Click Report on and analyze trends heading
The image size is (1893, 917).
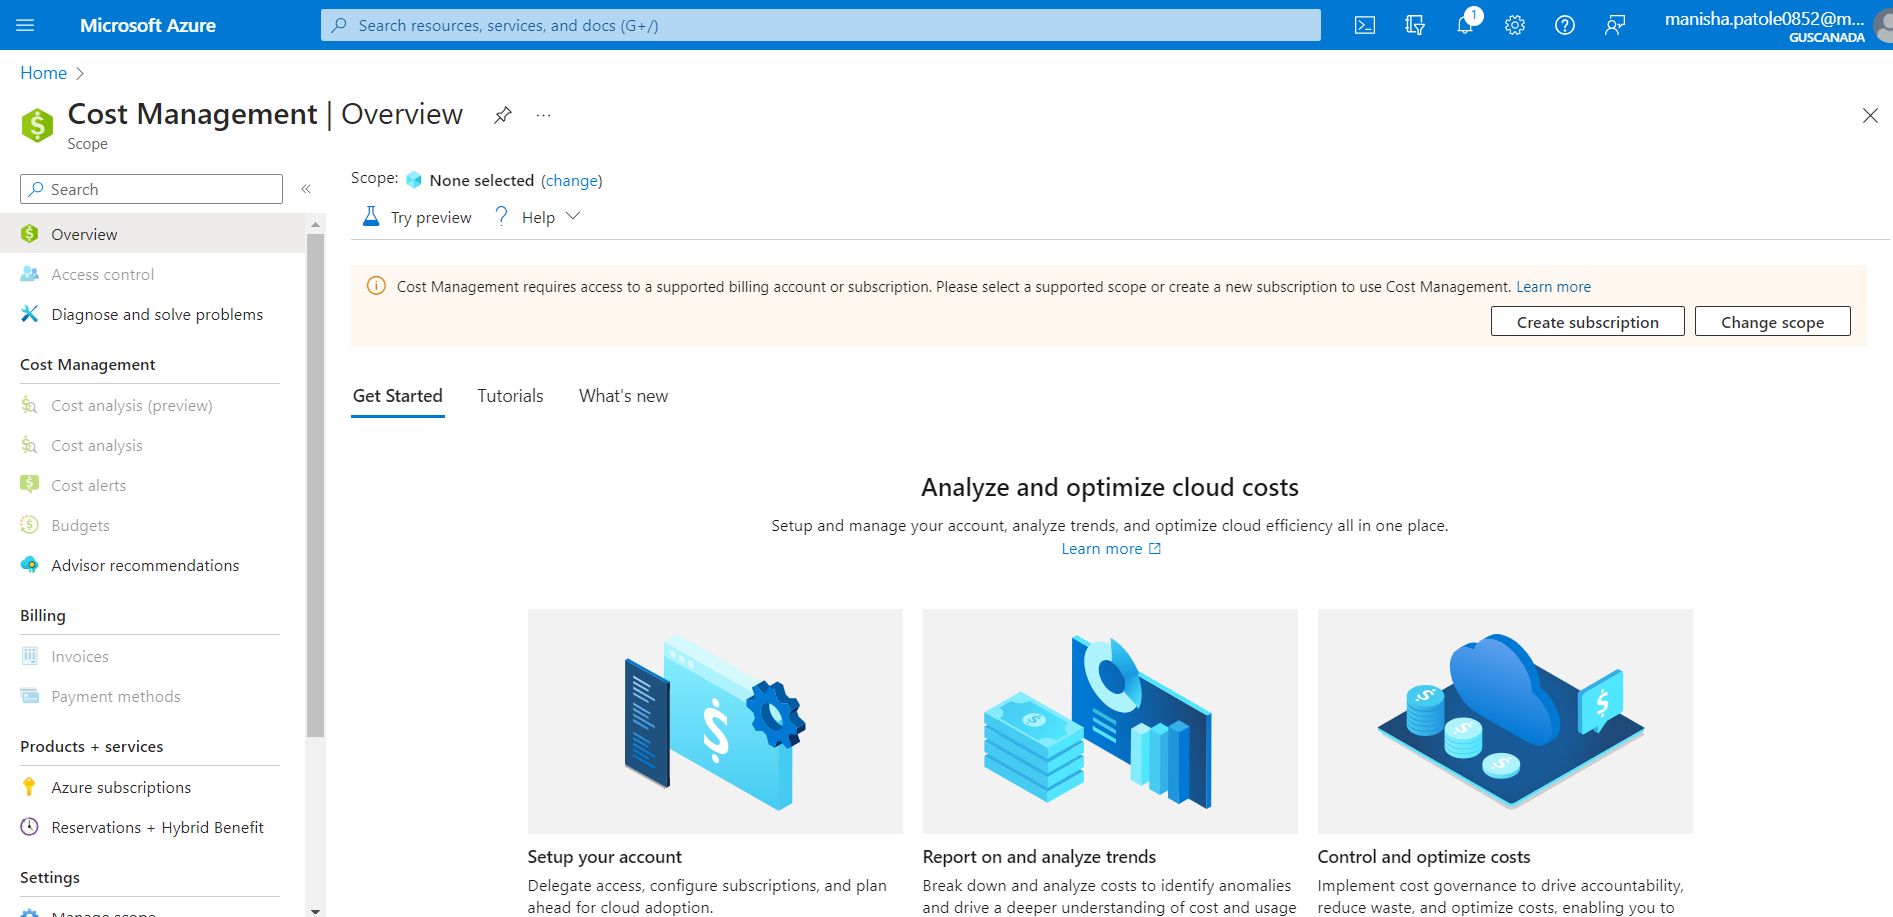[x=1039, y=857]
